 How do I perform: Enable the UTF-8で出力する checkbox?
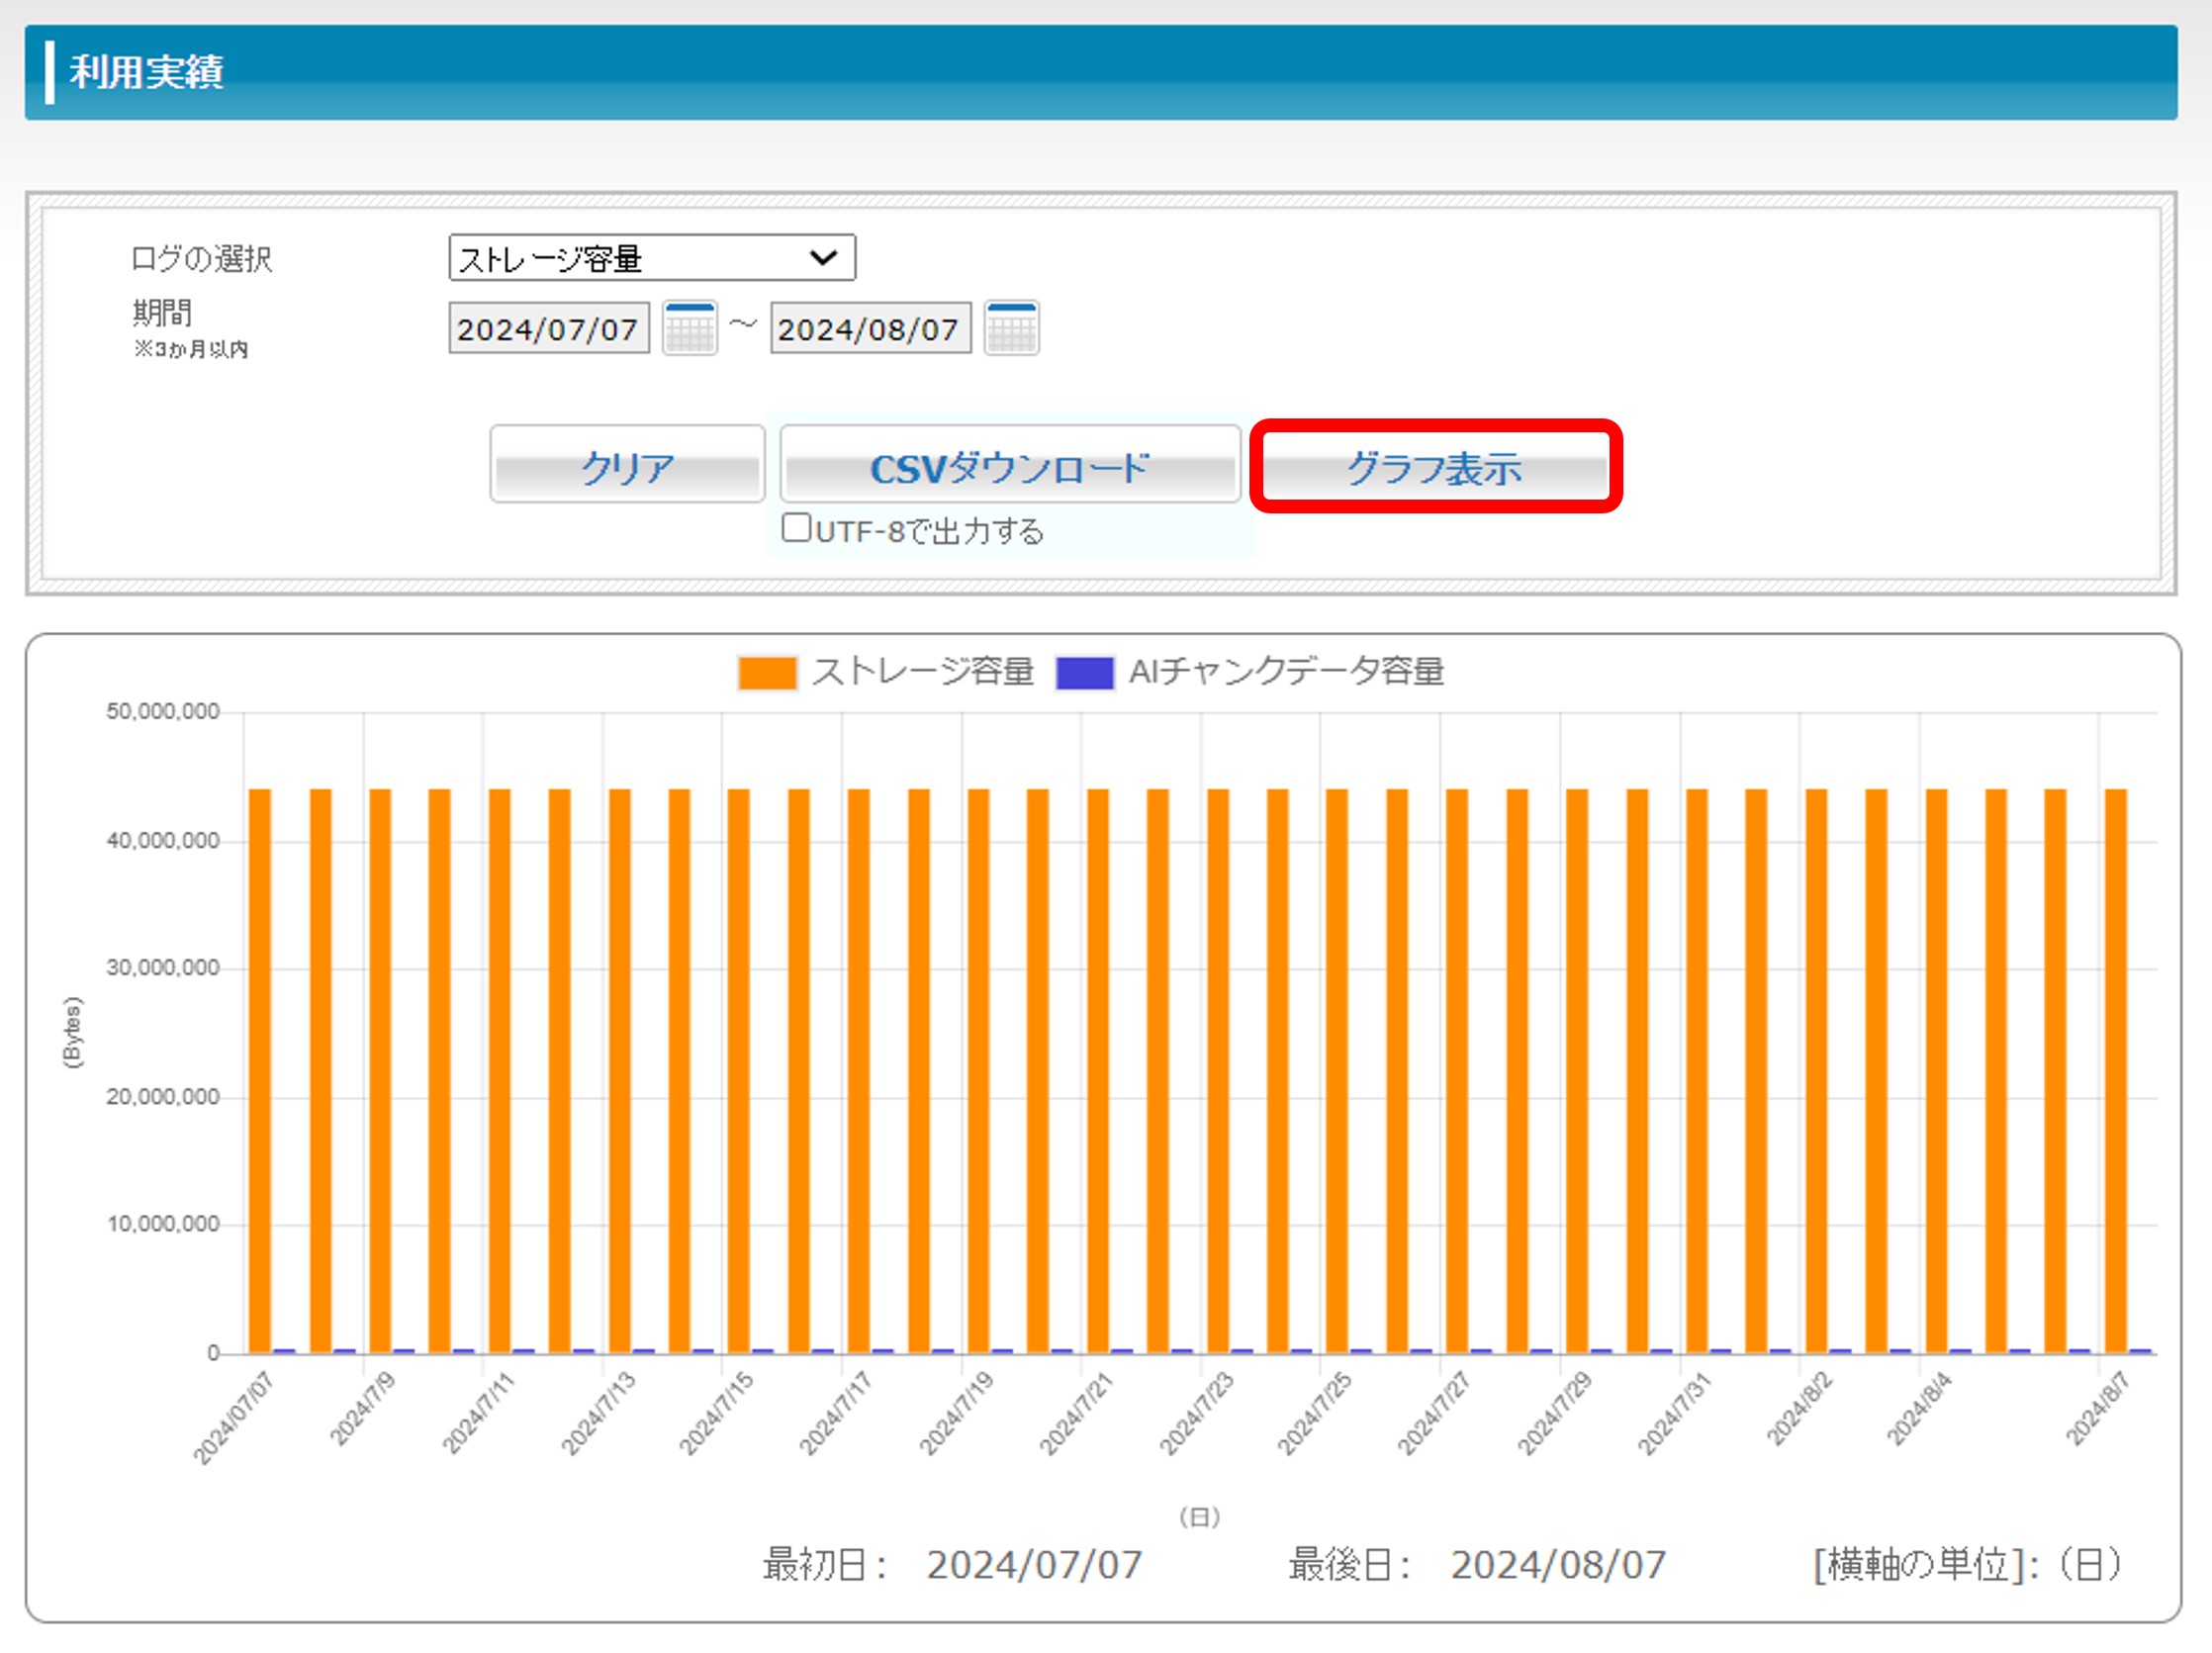tap(796, 528)
